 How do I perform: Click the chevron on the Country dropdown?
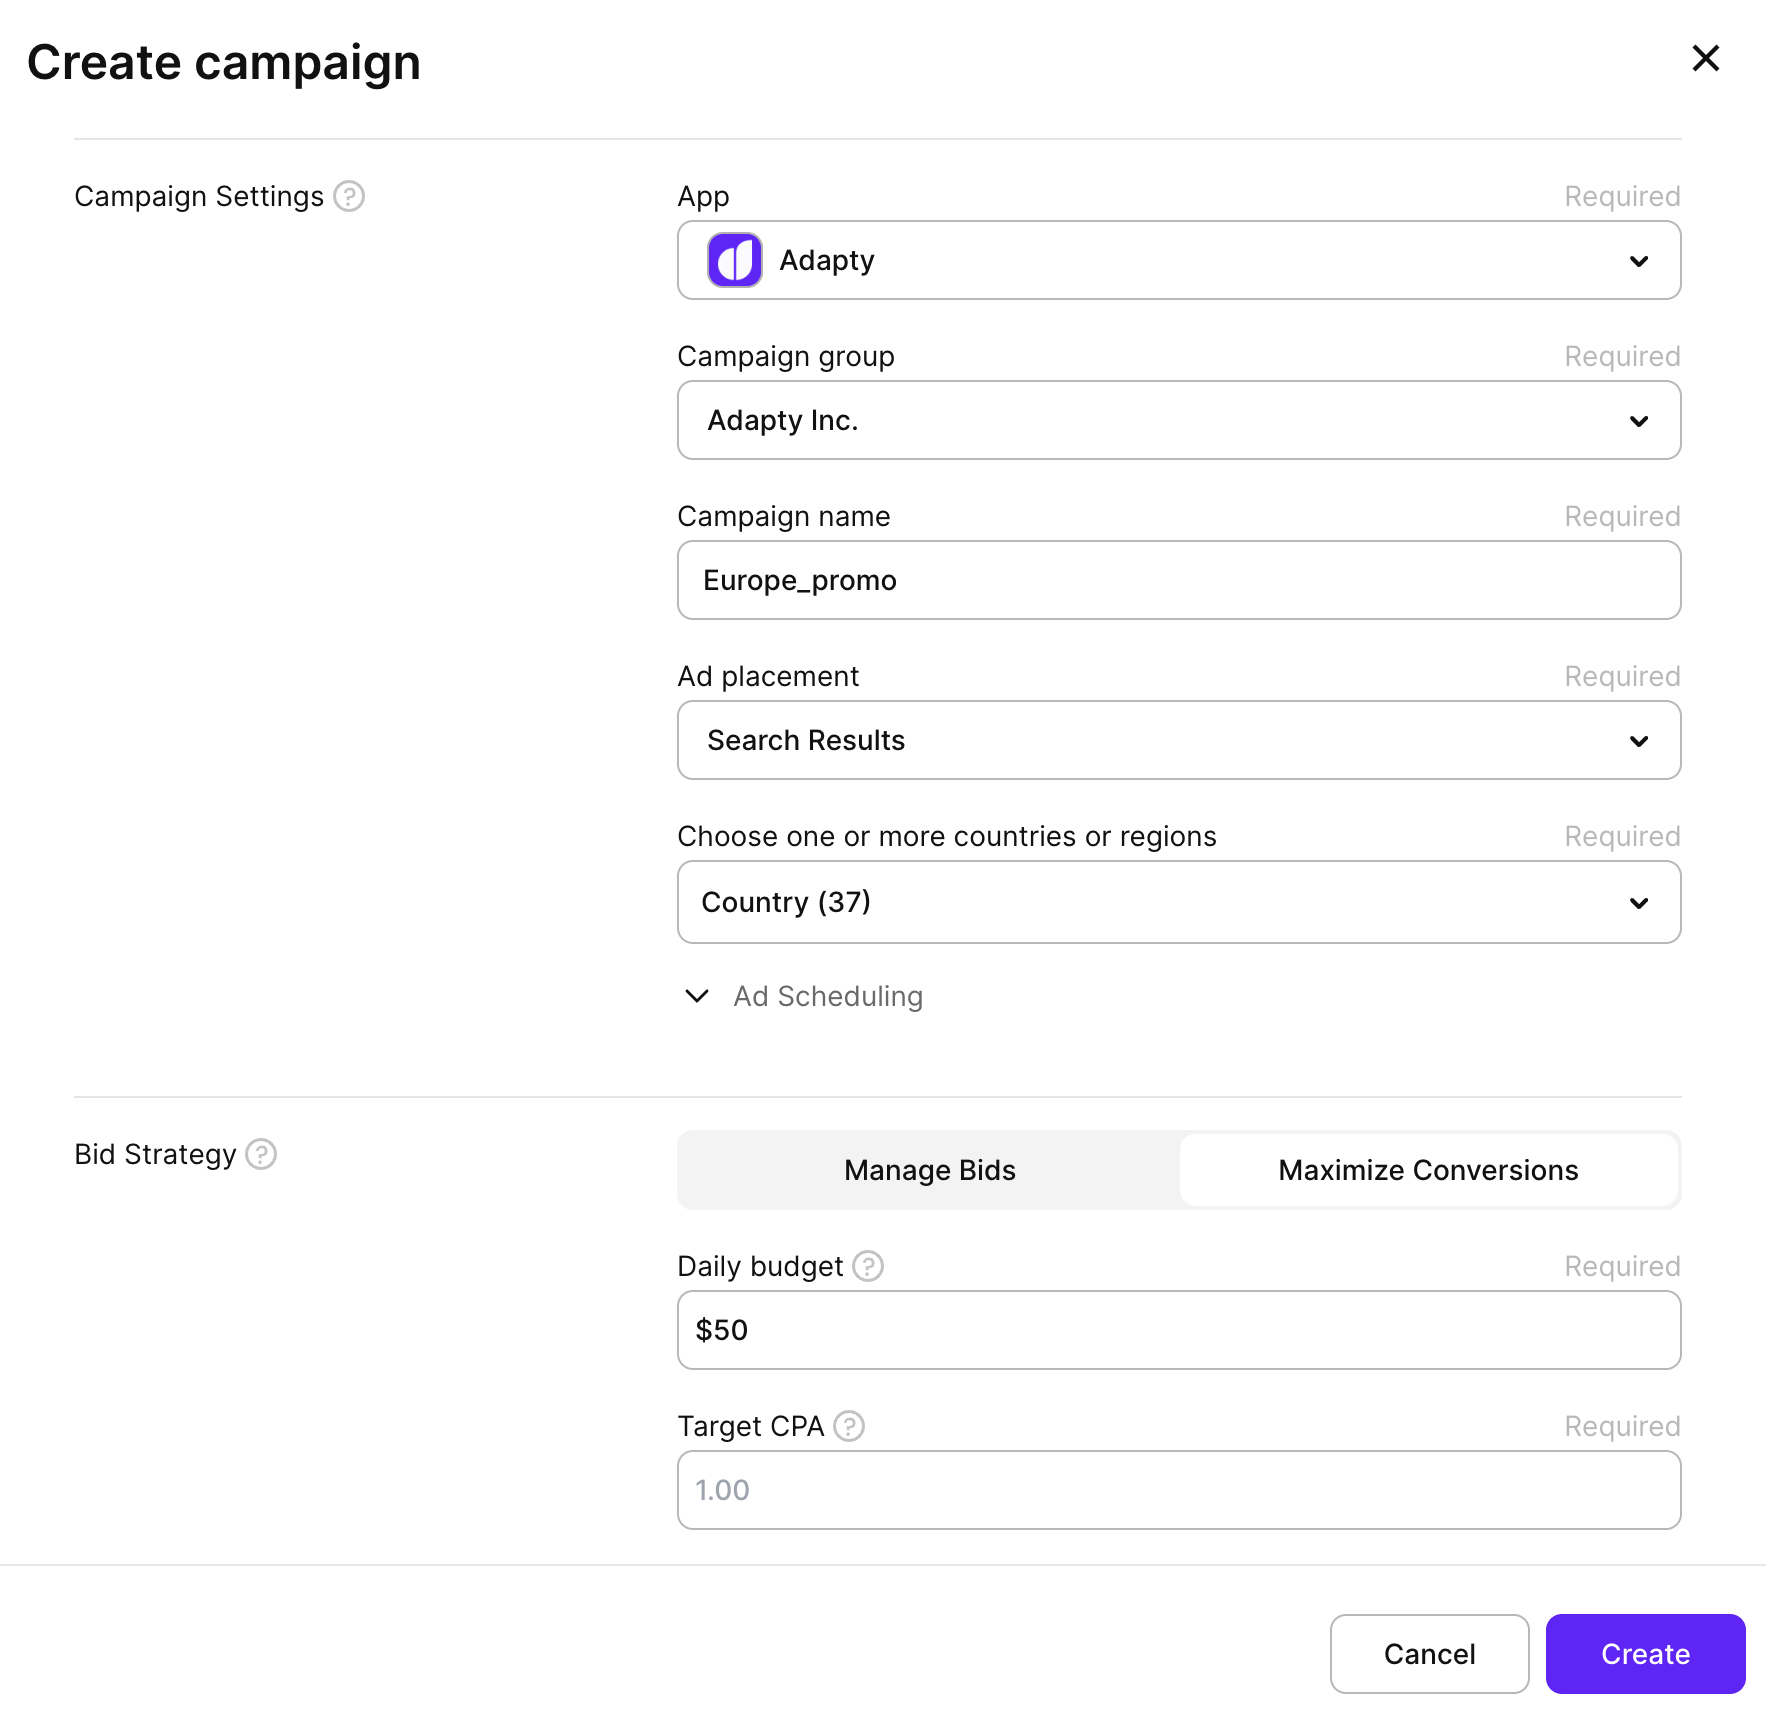[x=1638, y=902]
